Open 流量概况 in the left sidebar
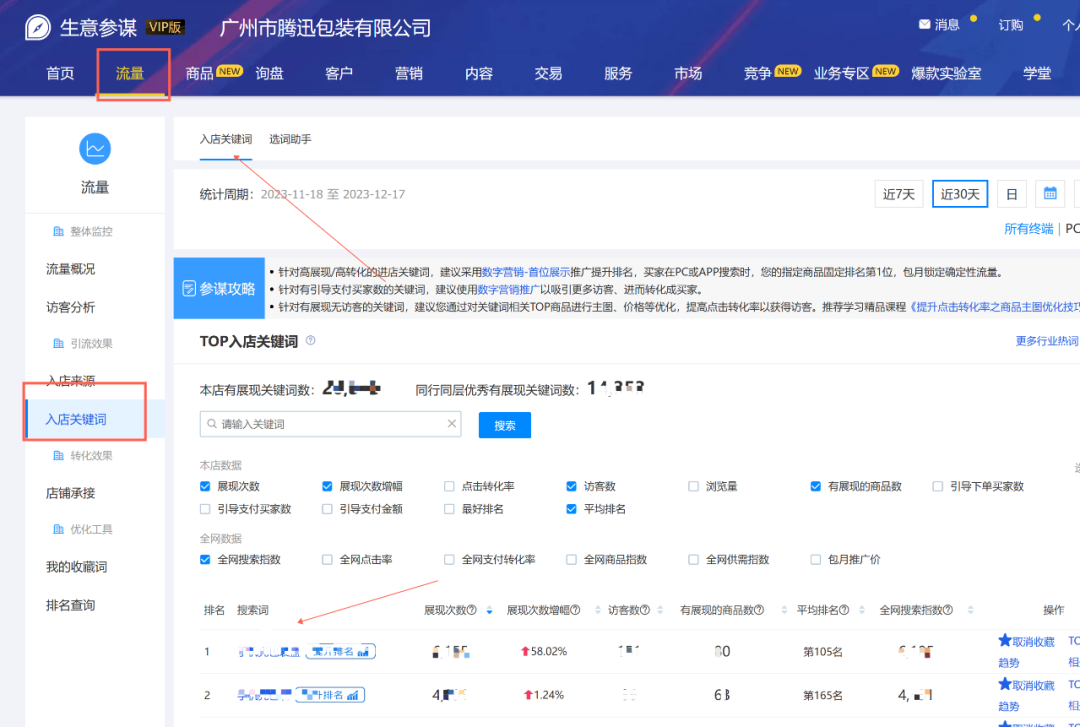 tap(71, 269)
